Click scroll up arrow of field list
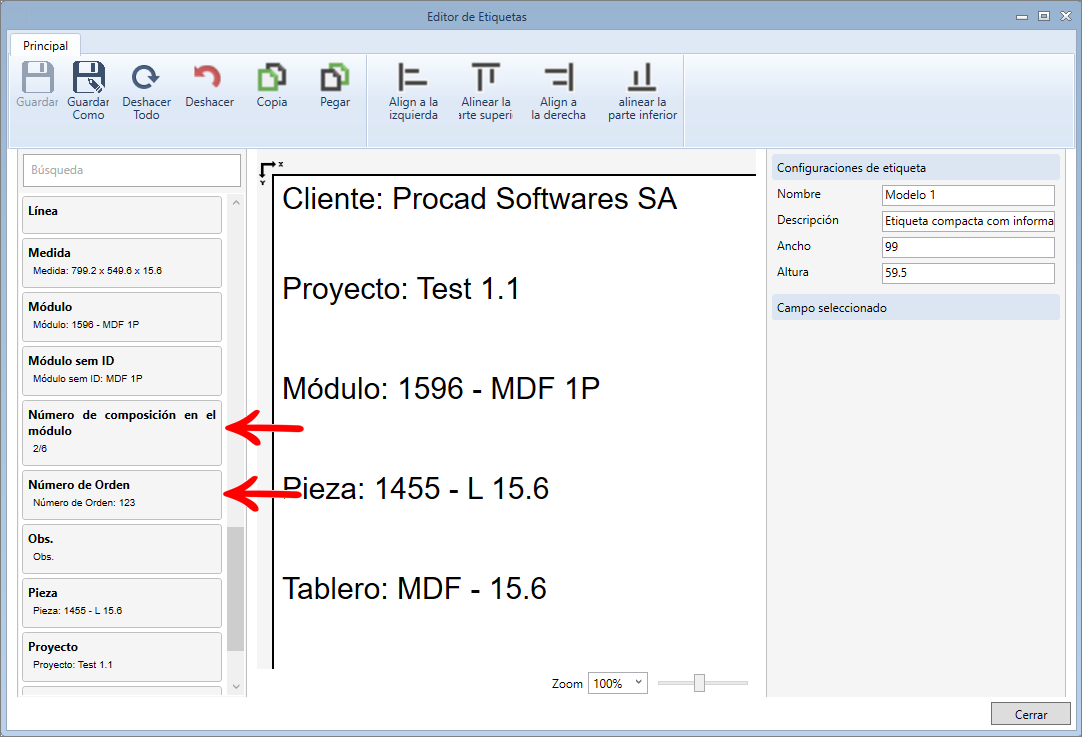The image size is (1082, 737). coord(236,203)
